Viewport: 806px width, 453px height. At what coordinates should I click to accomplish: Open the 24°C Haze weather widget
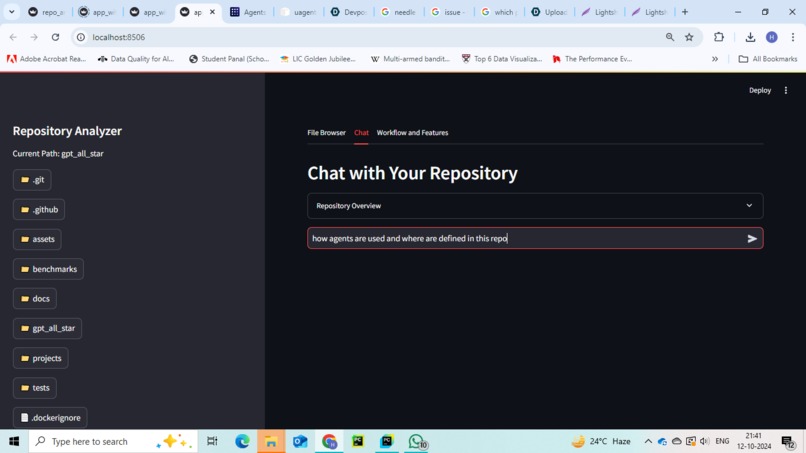click(x=601, y=441)
